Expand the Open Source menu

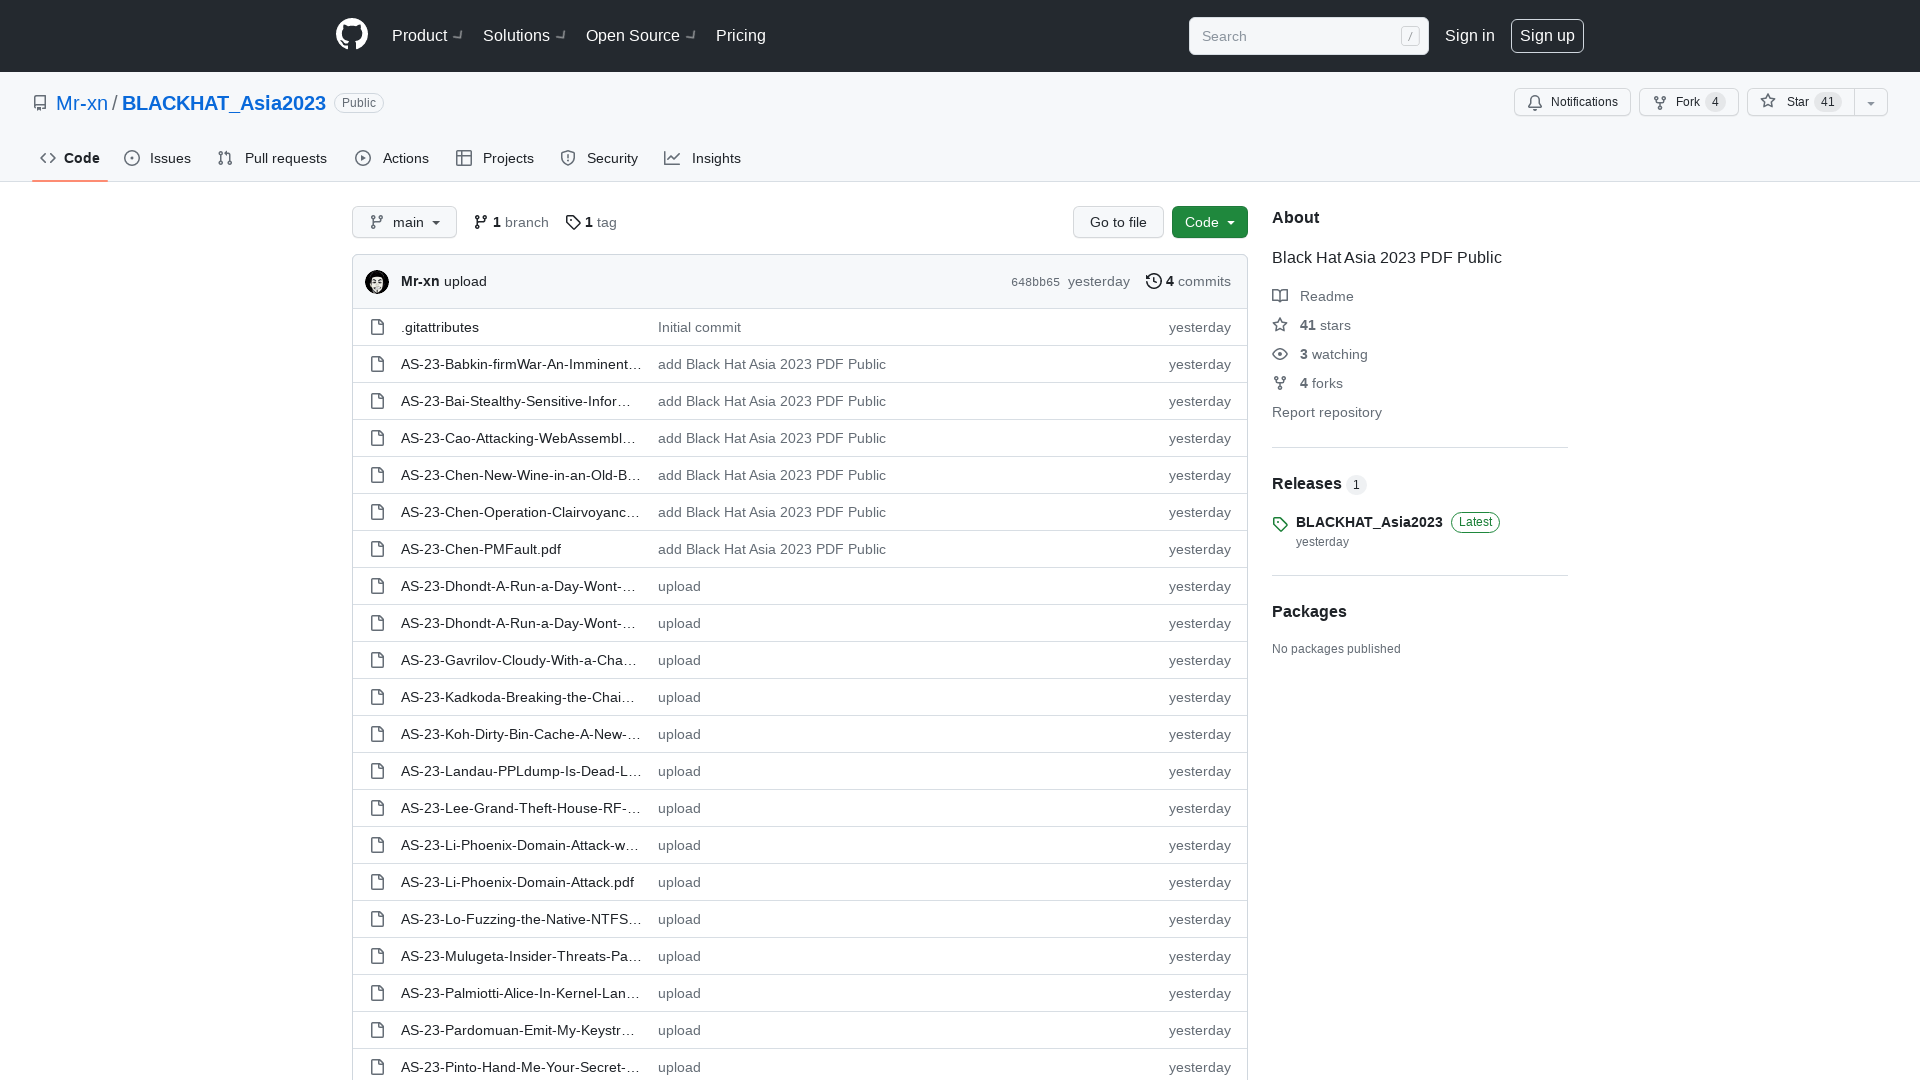coord(640,35)
